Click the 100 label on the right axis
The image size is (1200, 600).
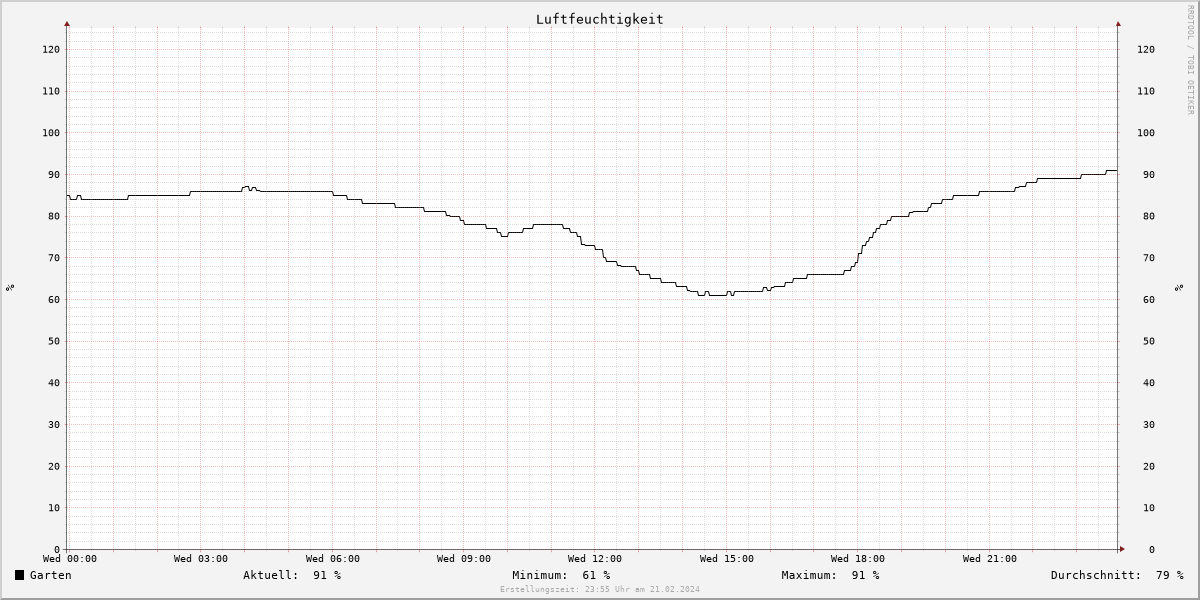(x=1146, y=133)
